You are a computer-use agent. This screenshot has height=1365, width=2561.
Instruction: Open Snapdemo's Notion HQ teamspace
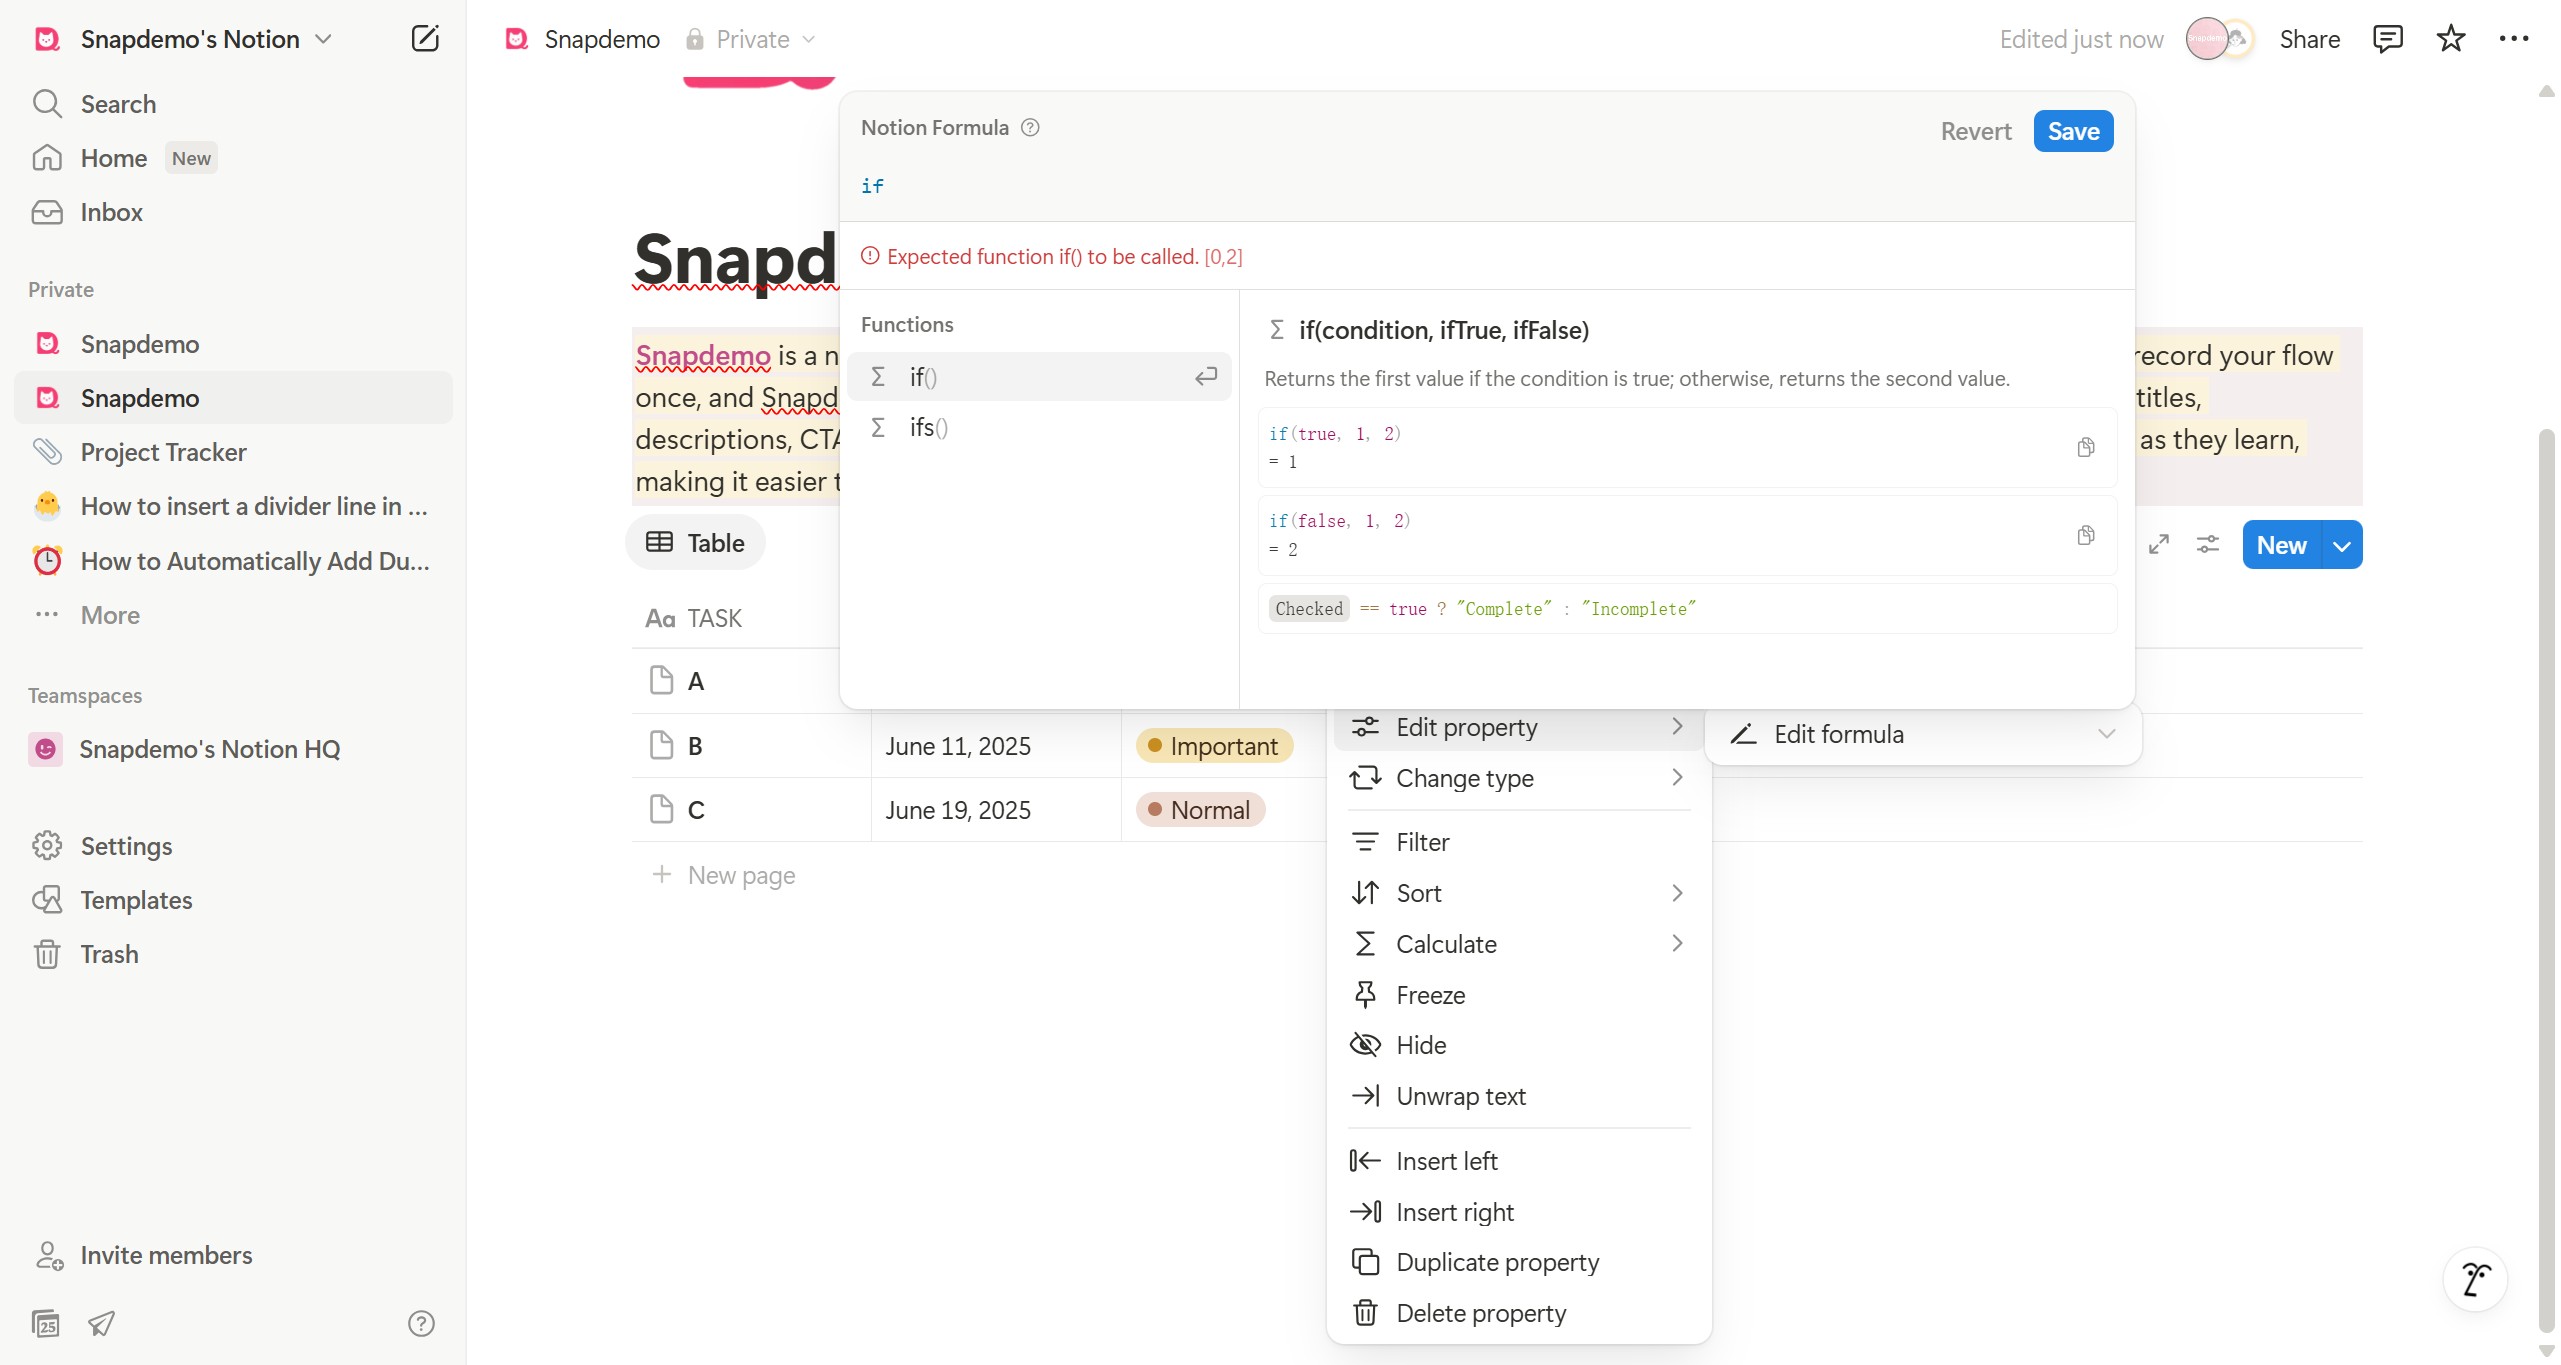232,749
